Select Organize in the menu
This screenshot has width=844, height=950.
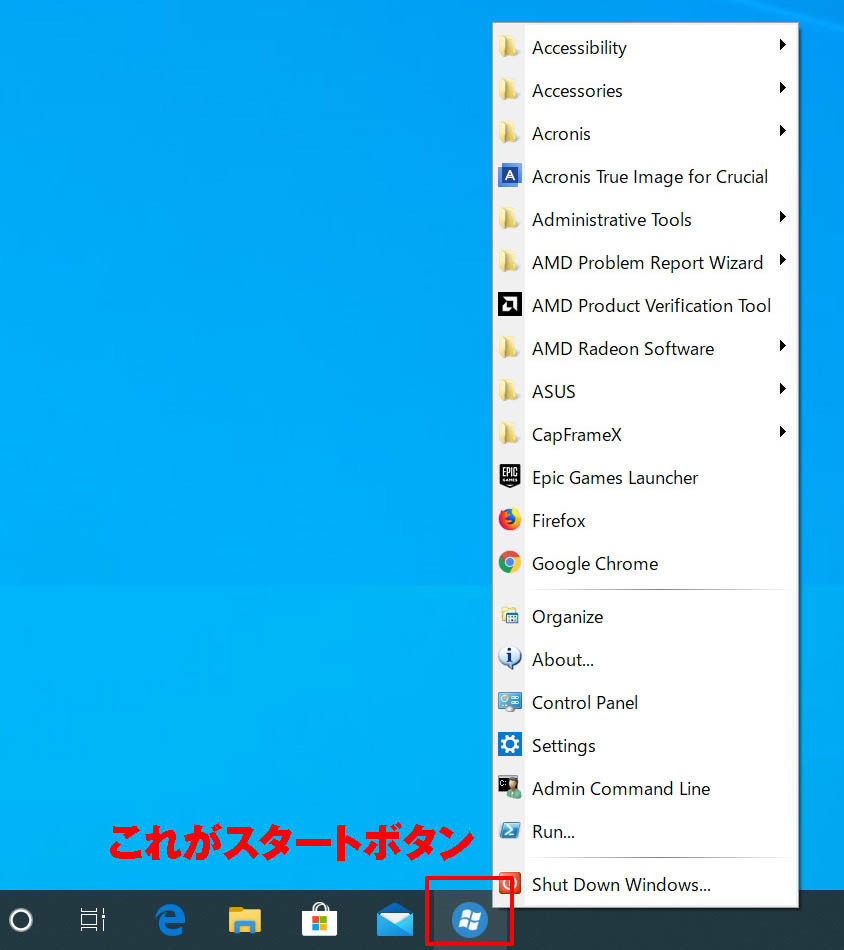(x=645, y=617)
